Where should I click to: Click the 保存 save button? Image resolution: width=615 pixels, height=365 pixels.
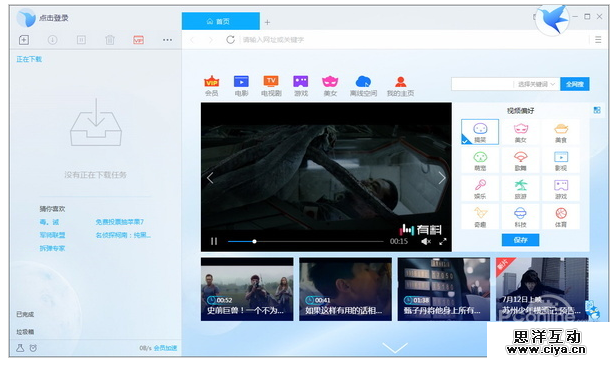pyautogui.click(x=520, y=240)
